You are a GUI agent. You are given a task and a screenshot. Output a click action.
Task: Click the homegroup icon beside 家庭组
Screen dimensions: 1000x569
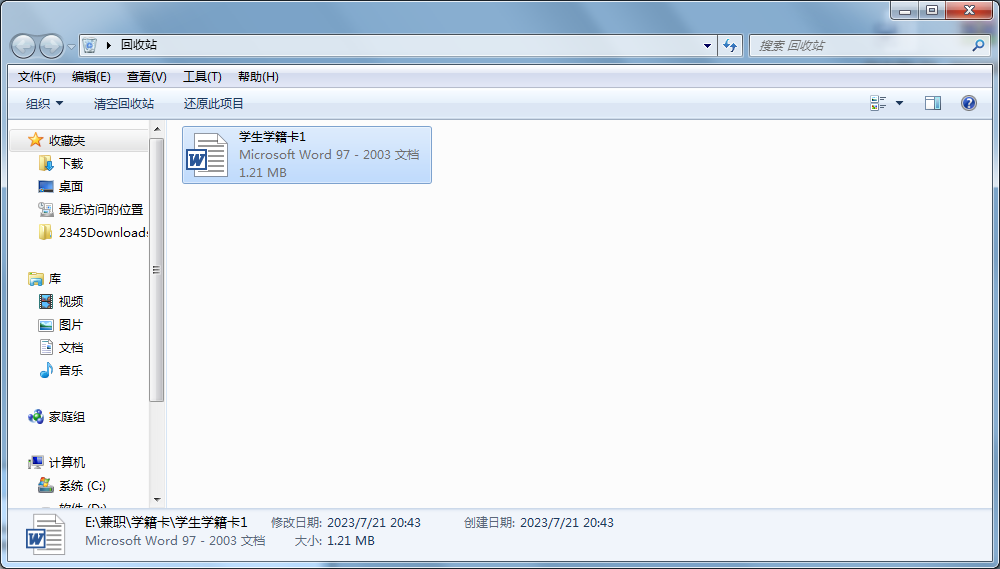coord(36,417)
